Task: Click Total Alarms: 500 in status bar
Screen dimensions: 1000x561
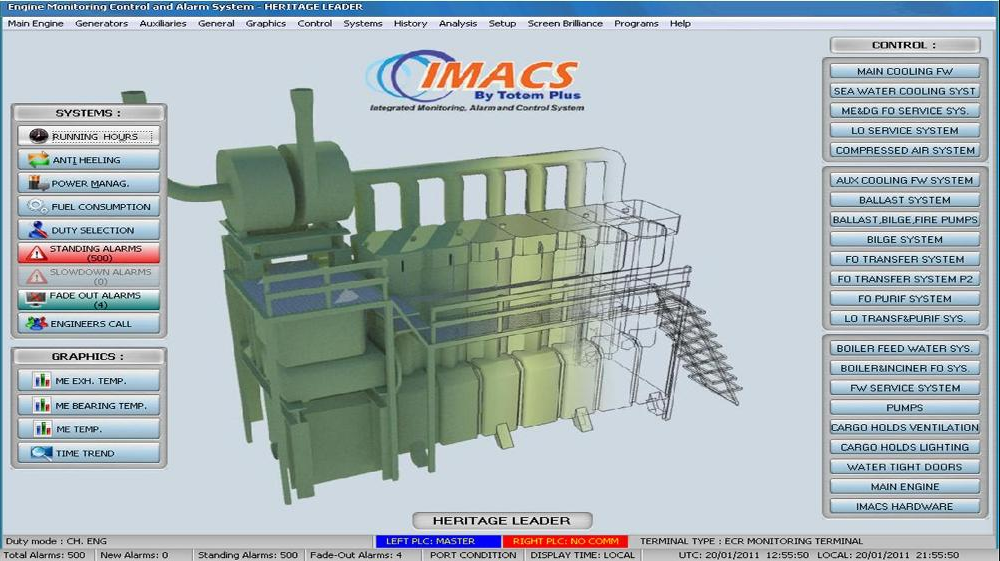Action: (45, 555)
